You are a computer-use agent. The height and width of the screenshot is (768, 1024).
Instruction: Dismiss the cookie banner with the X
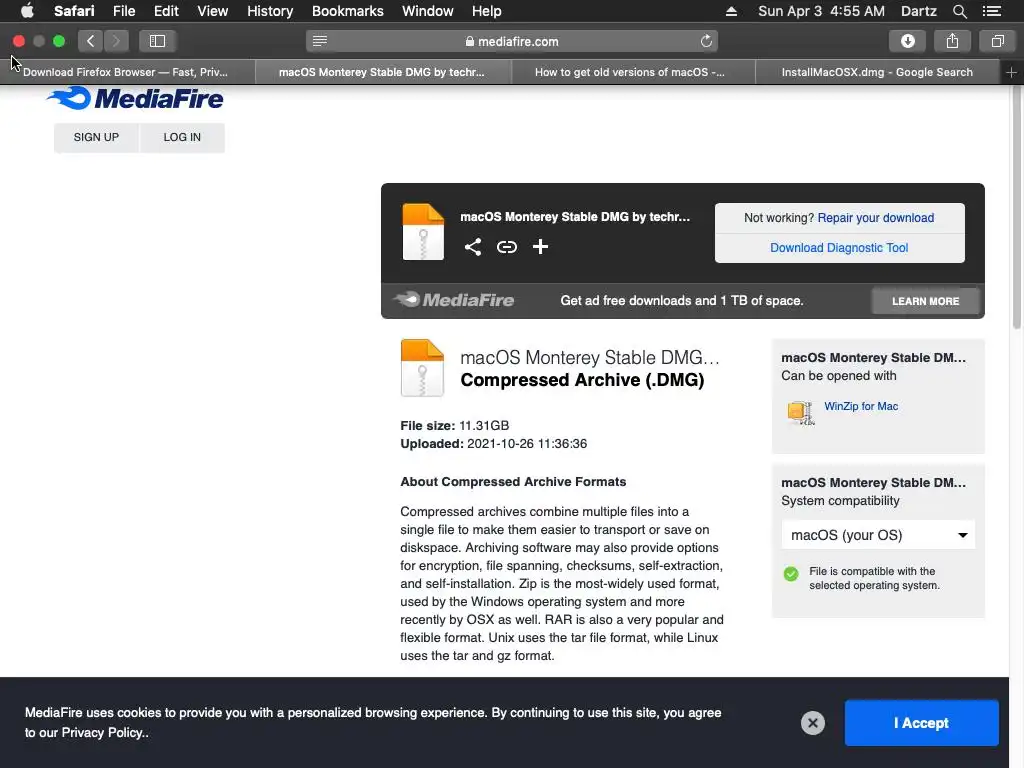click(x=812, y=723)
